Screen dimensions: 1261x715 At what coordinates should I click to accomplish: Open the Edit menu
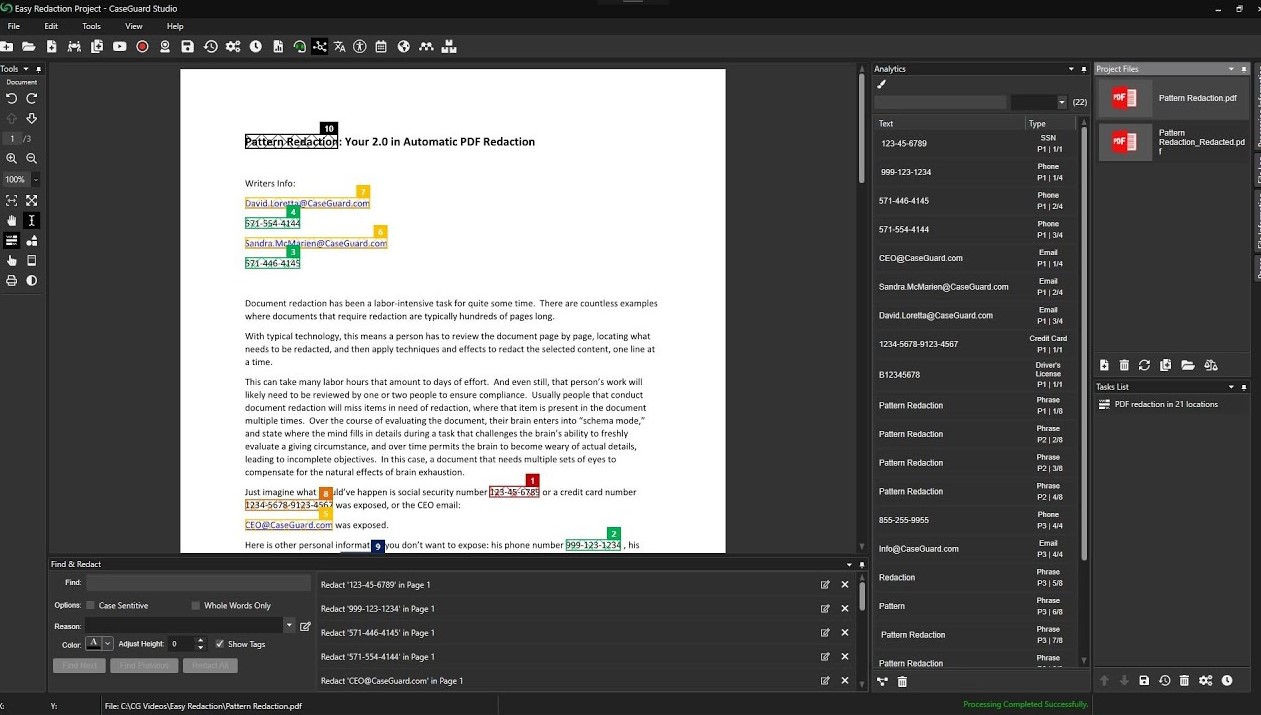click(x=51, y=26)
